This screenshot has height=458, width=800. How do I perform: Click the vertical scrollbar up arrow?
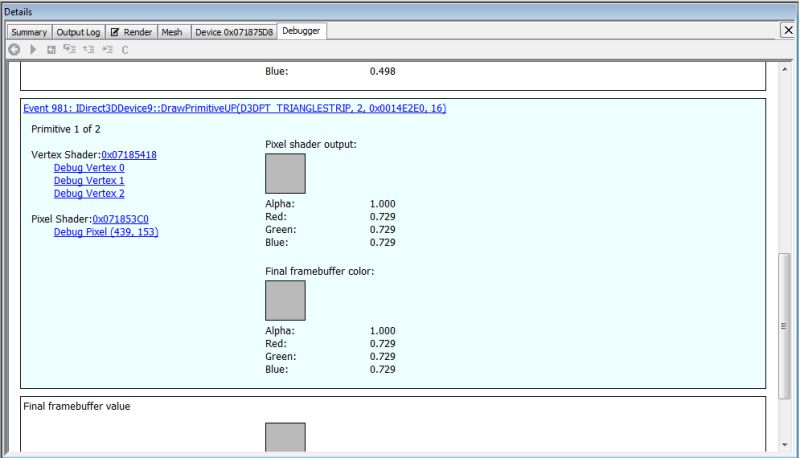(785, 69)
